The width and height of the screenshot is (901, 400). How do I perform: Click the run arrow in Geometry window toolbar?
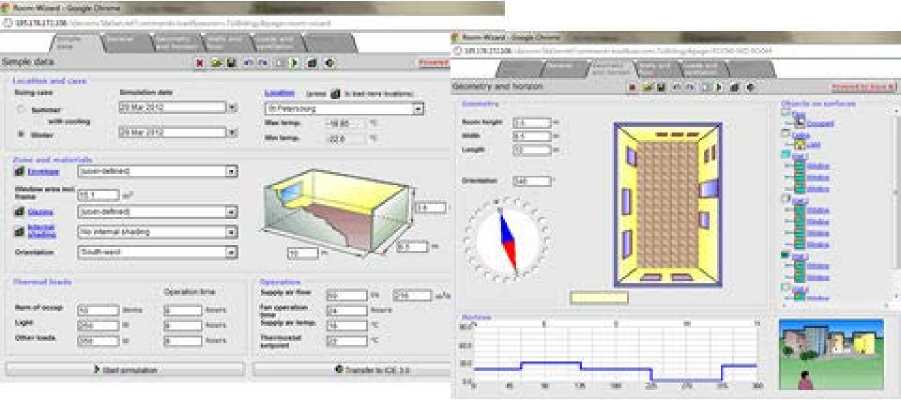pos(718,87)
